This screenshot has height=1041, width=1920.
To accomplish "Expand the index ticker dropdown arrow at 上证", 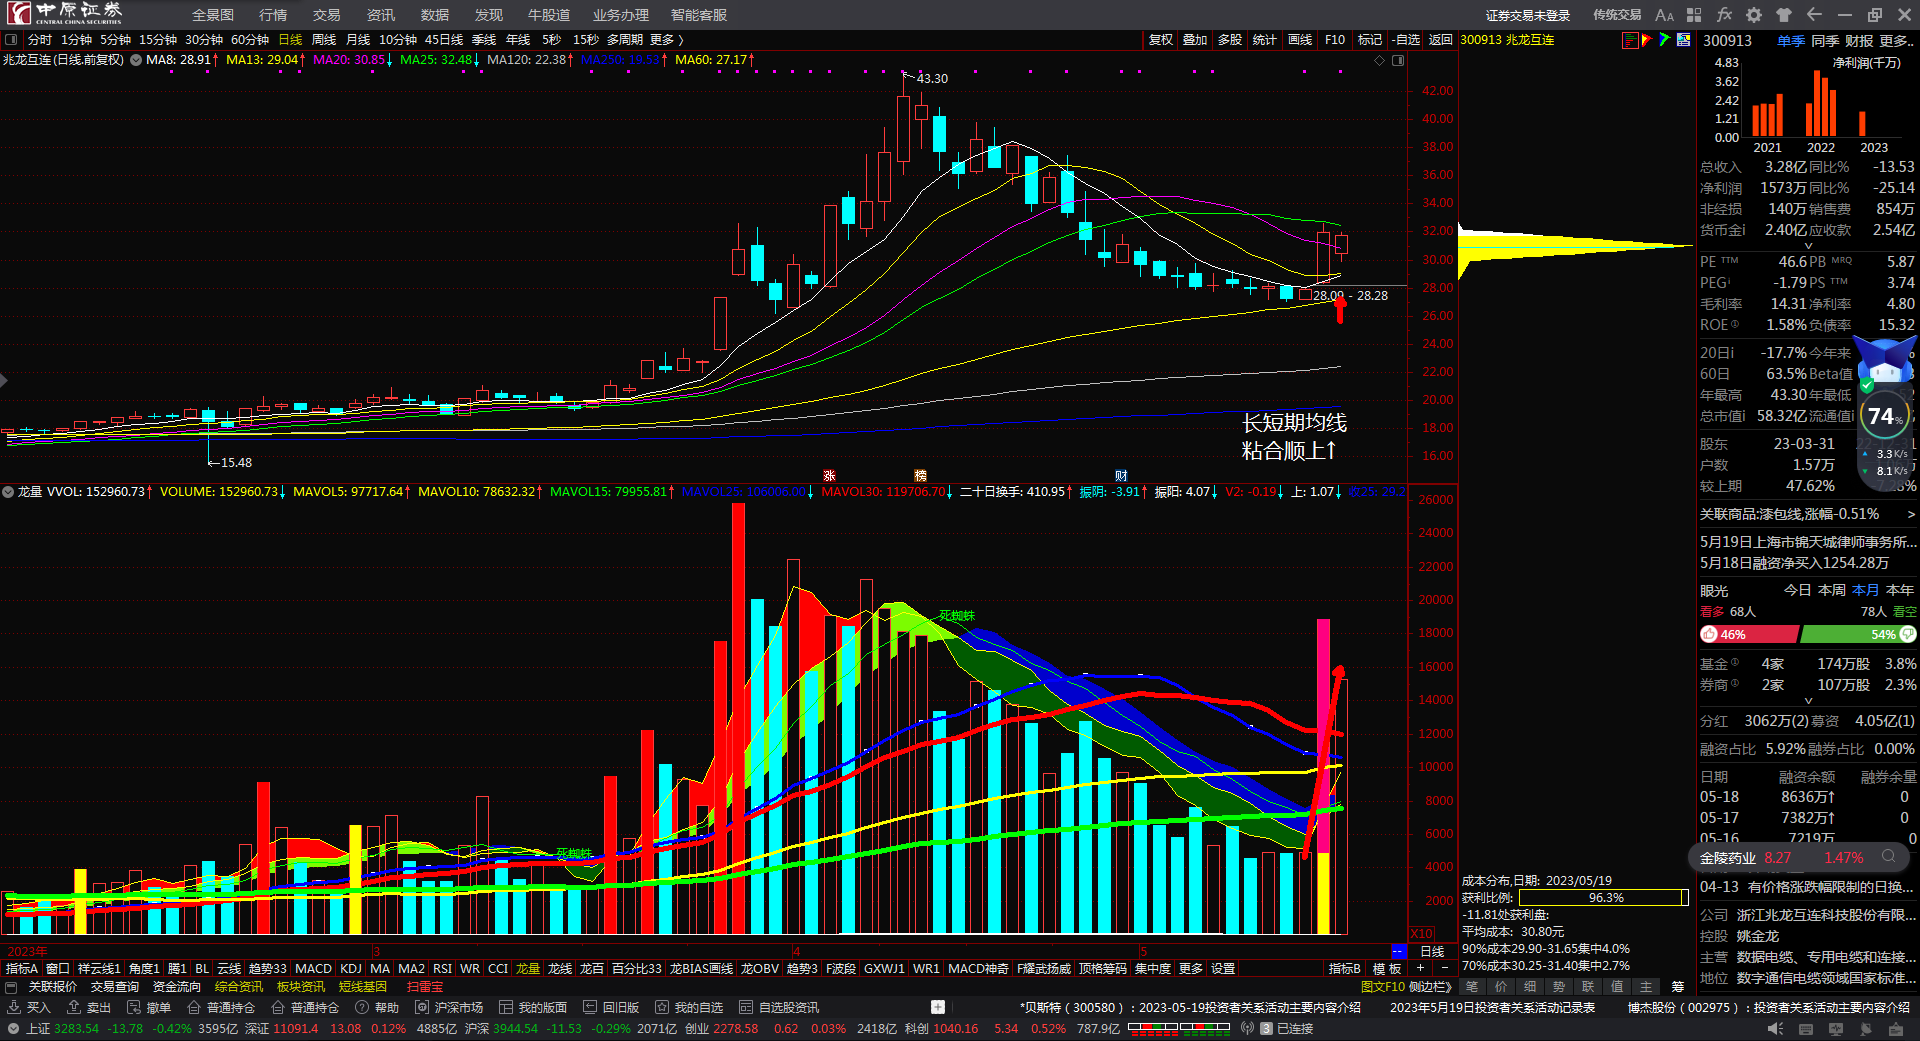I will point(12,1028).
